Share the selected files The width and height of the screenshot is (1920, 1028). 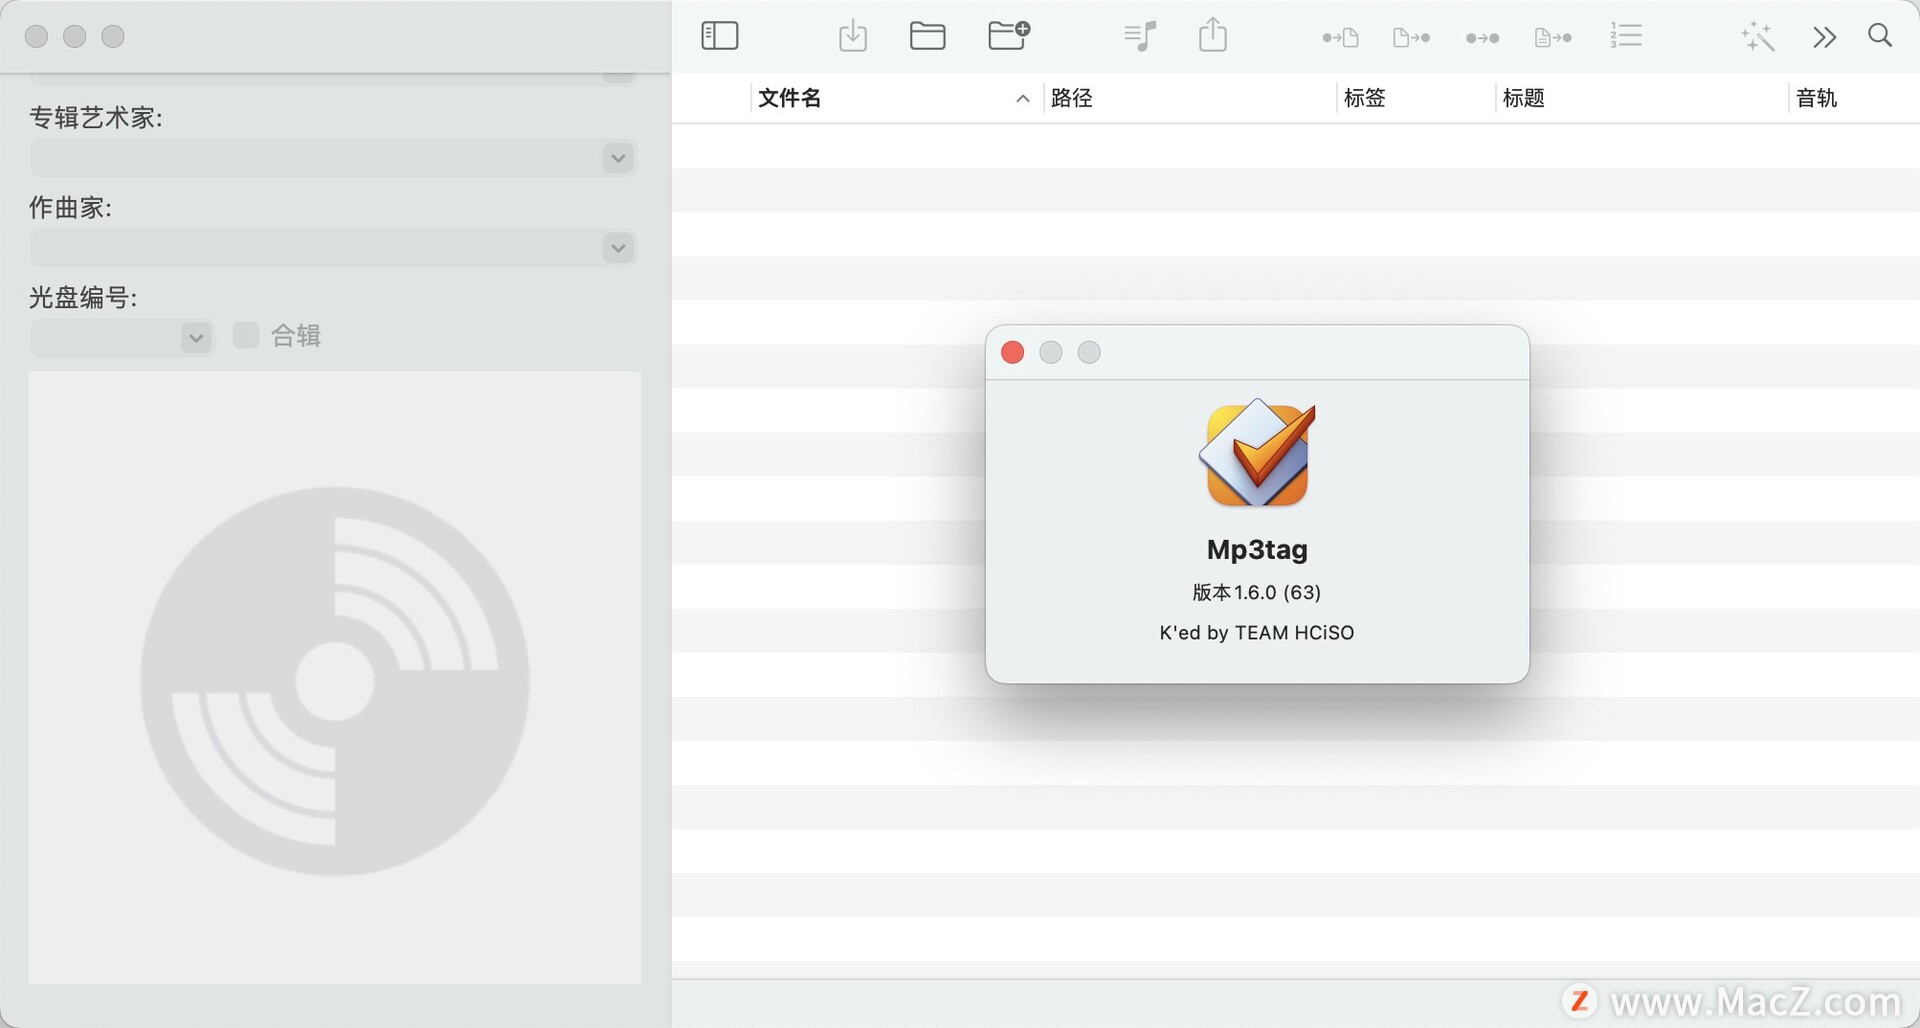1212,34
